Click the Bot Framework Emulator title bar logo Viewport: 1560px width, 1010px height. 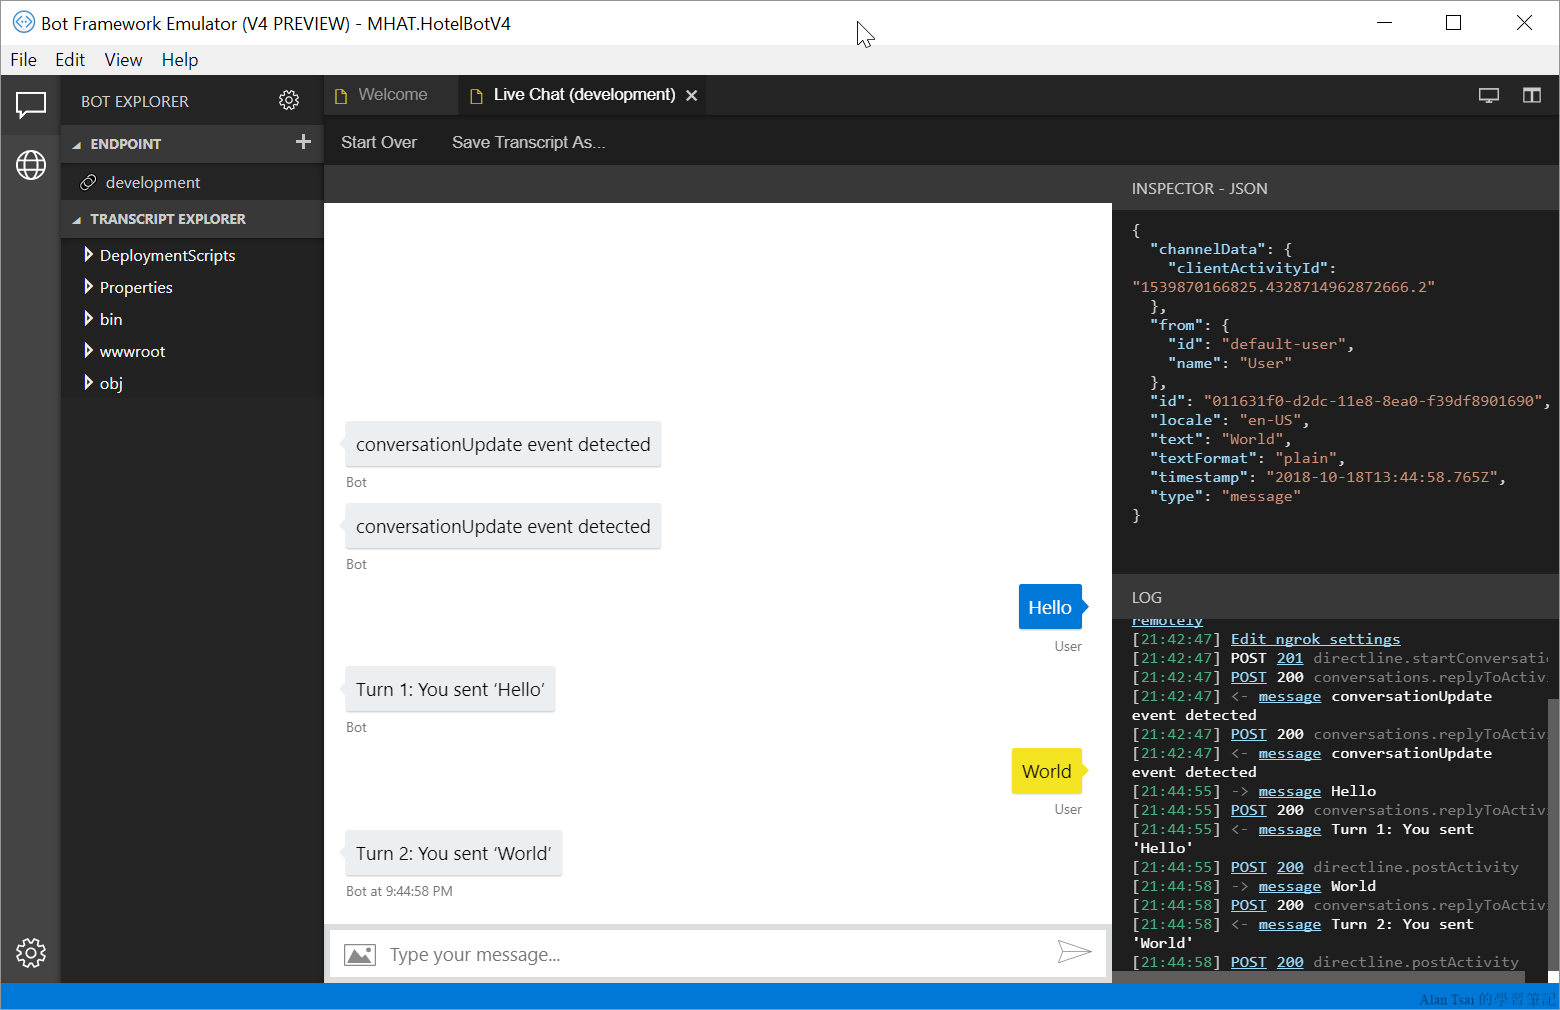pos(23,22)
